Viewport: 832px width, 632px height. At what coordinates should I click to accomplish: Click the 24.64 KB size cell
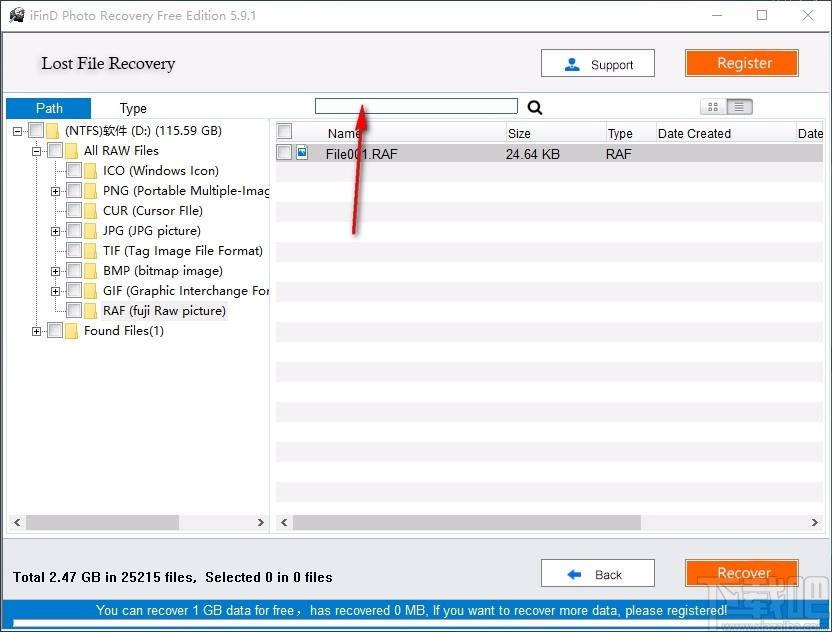click(533, 154)
